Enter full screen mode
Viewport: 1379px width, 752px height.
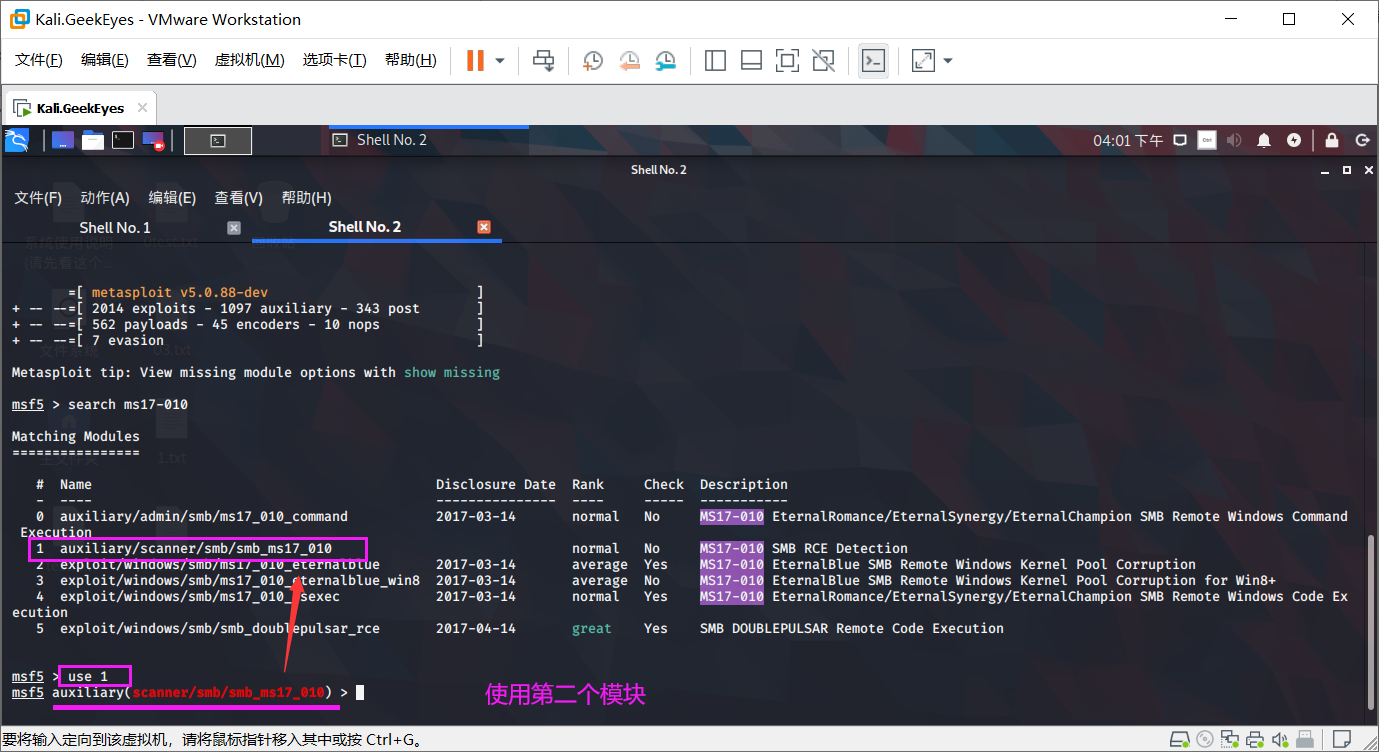point(787,61)
